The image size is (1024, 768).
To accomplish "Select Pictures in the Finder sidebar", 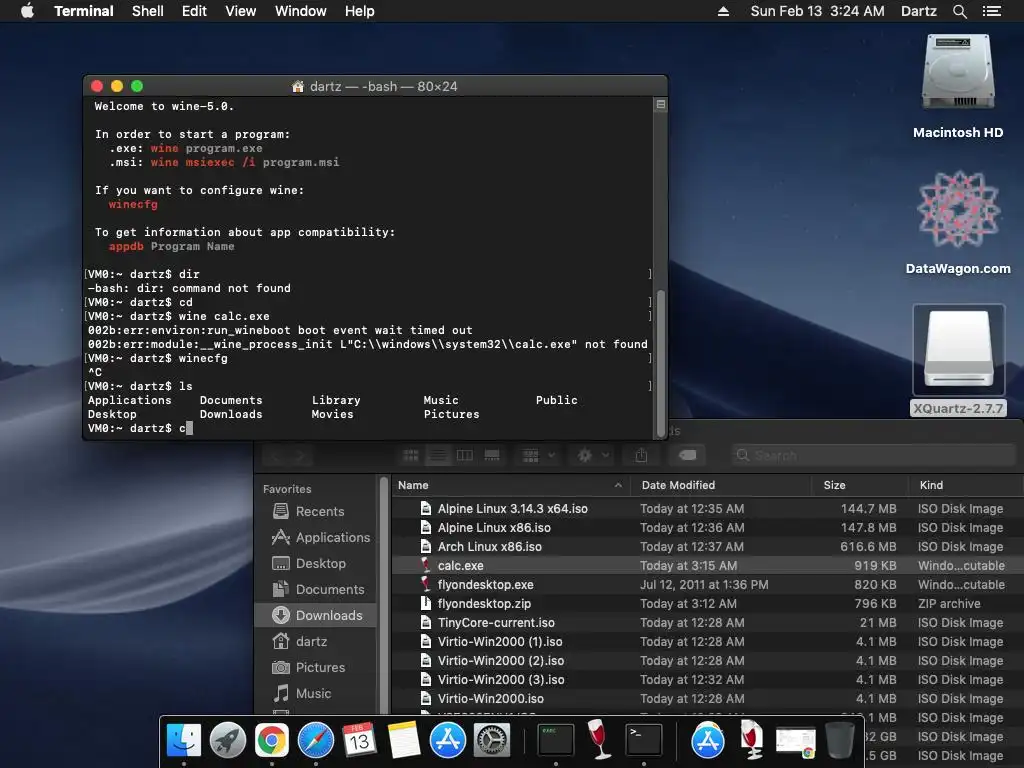I will tap(316, 667).
